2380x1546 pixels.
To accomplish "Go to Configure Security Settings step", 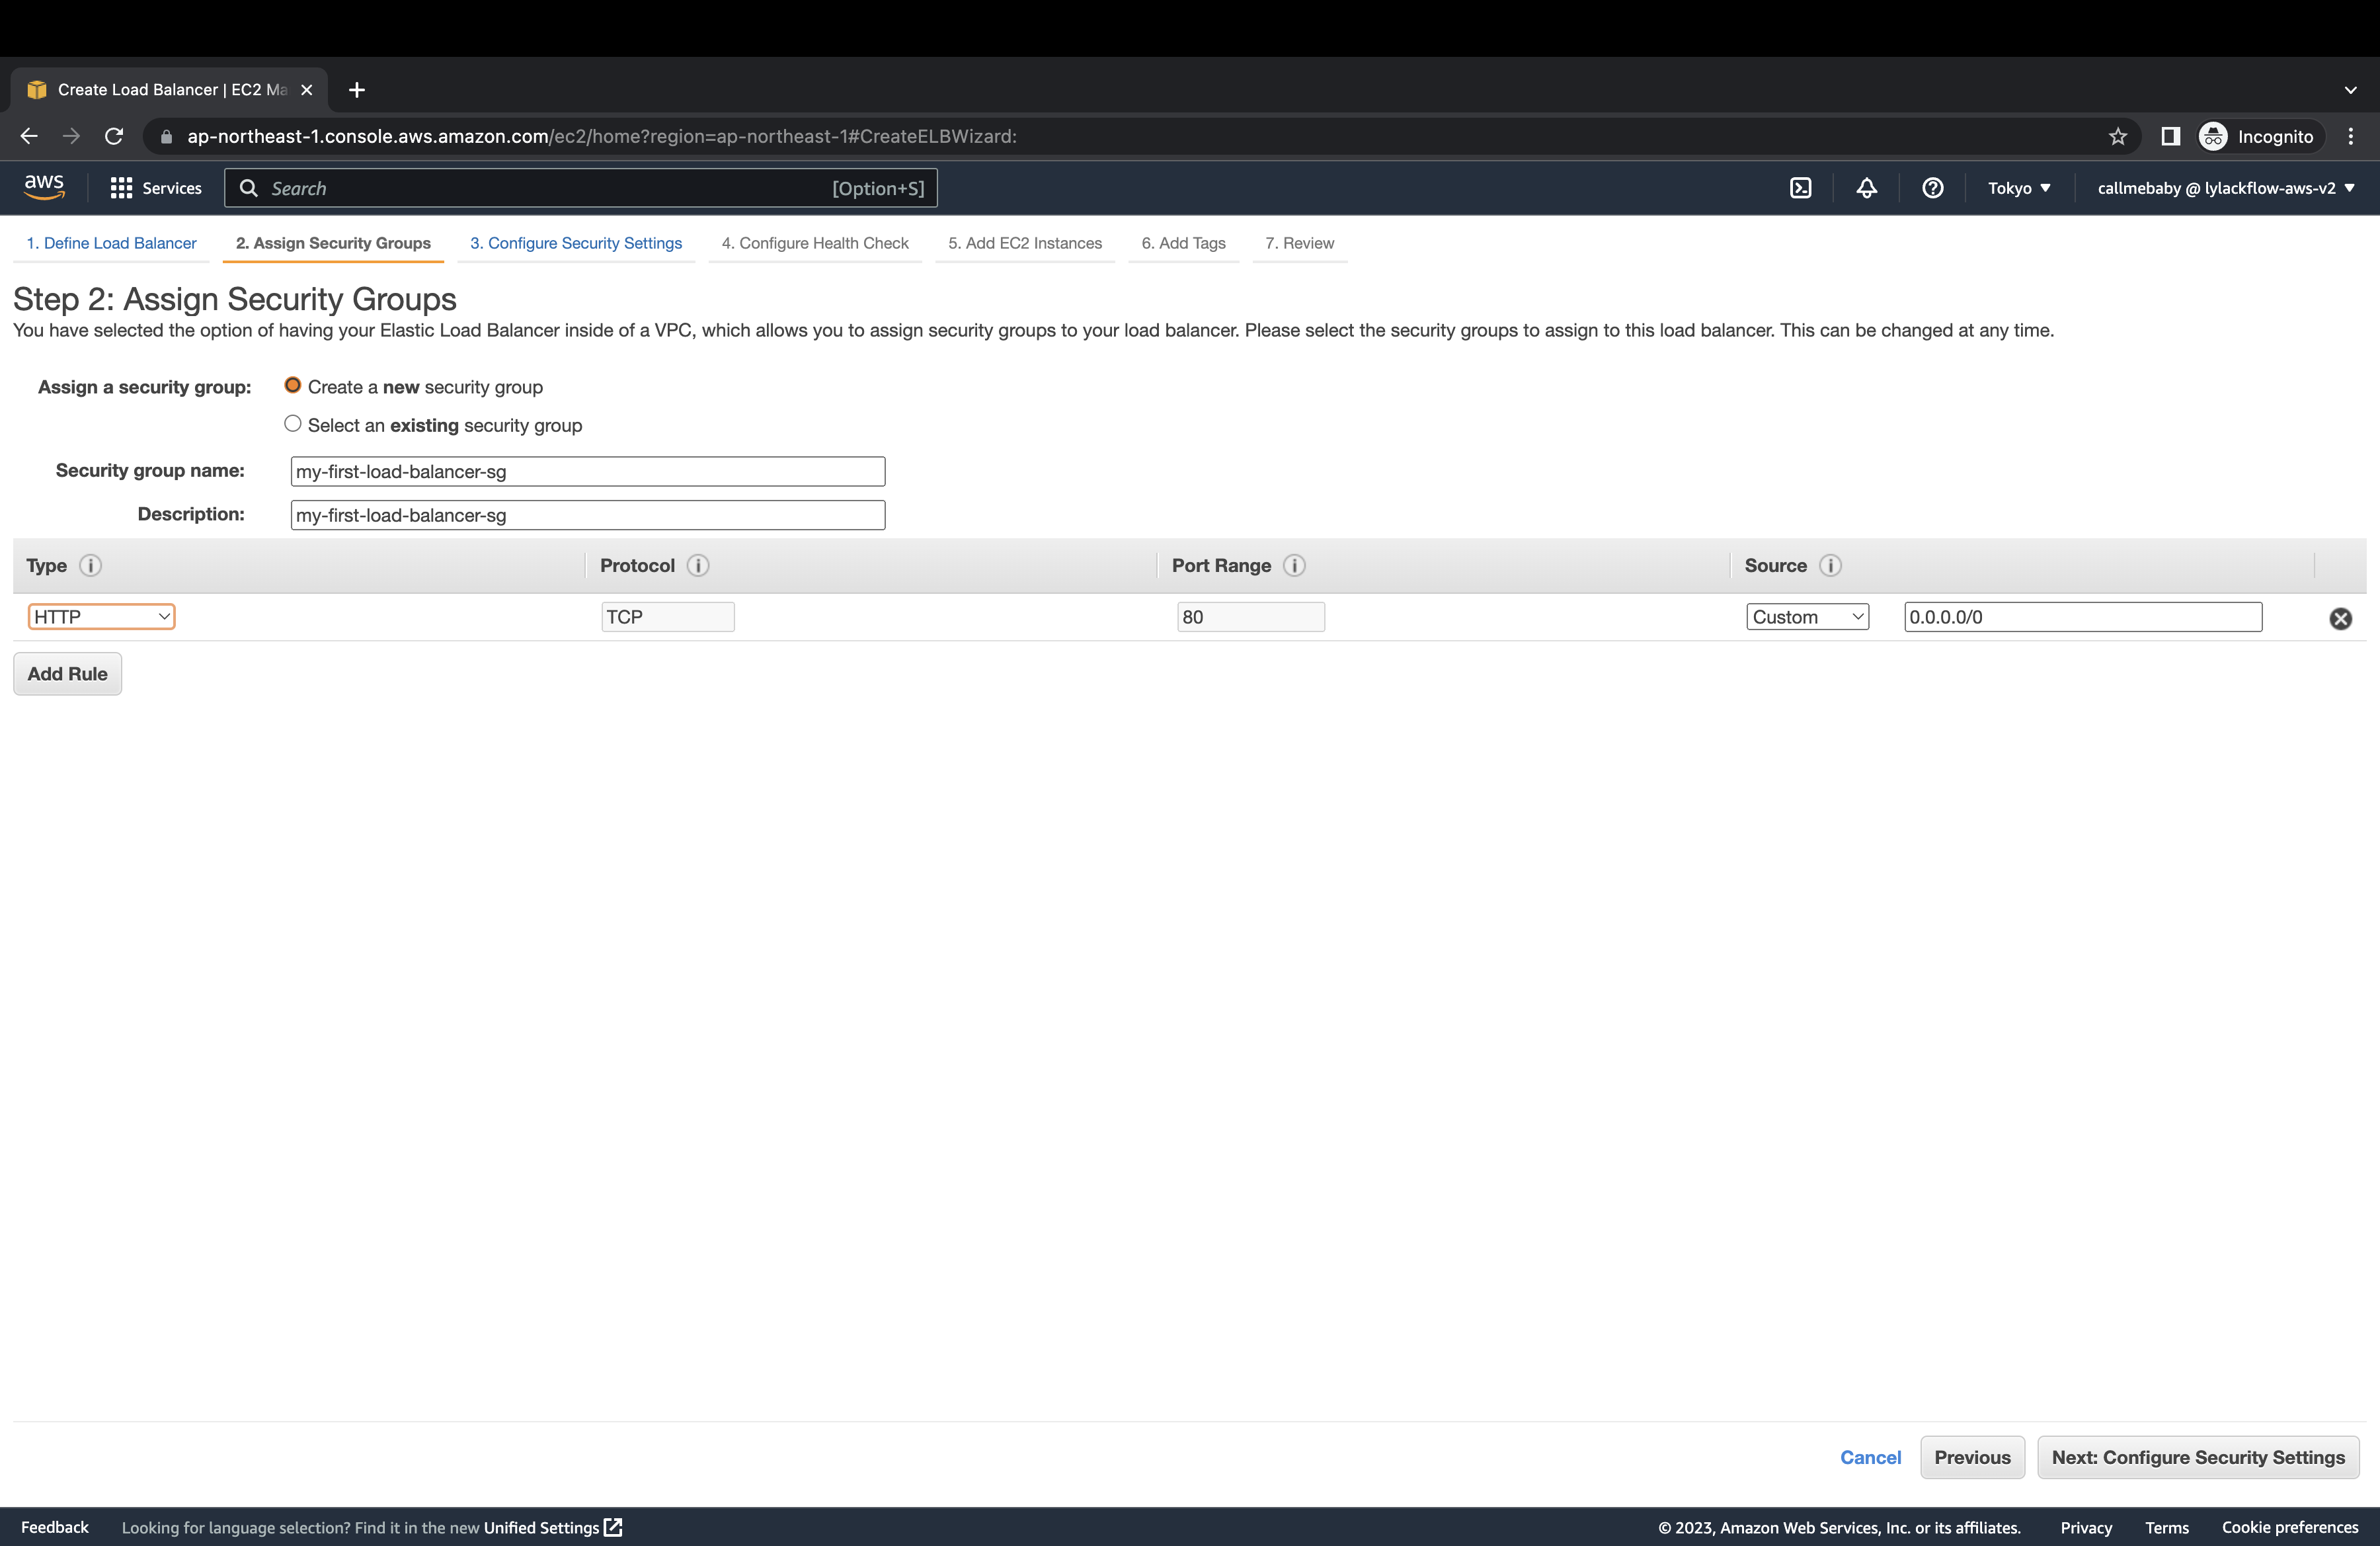I will tap(576, 243).
